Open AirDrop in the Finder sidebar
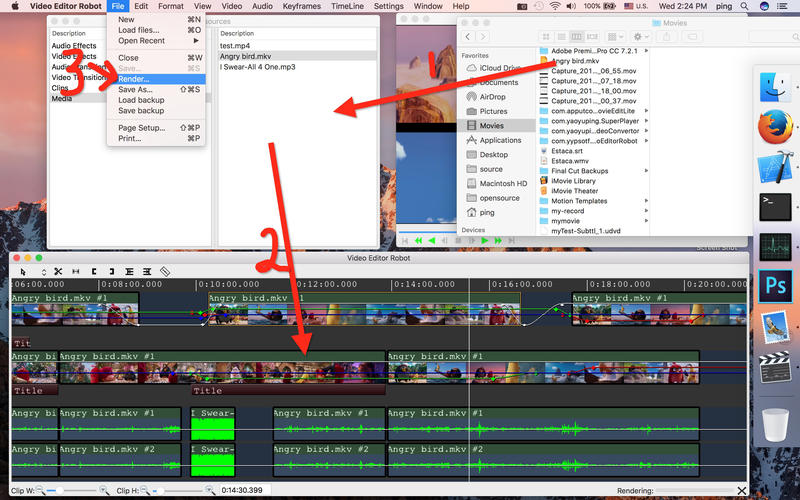Screen dimensions: 800x500 pyautogui.click(x=492, y=96)
